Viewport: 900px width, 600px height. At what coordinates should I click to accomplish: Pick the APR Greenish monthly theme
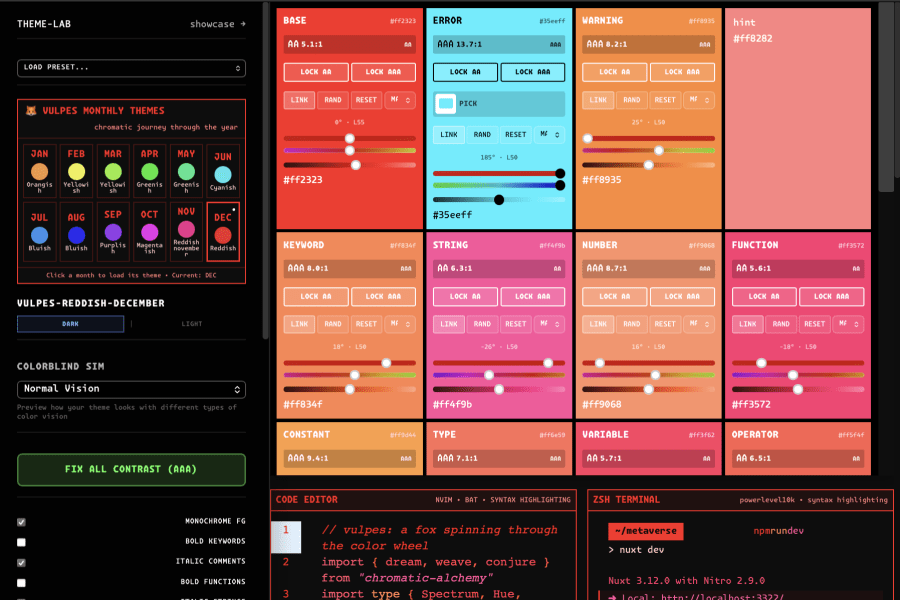tap(150, 171)
